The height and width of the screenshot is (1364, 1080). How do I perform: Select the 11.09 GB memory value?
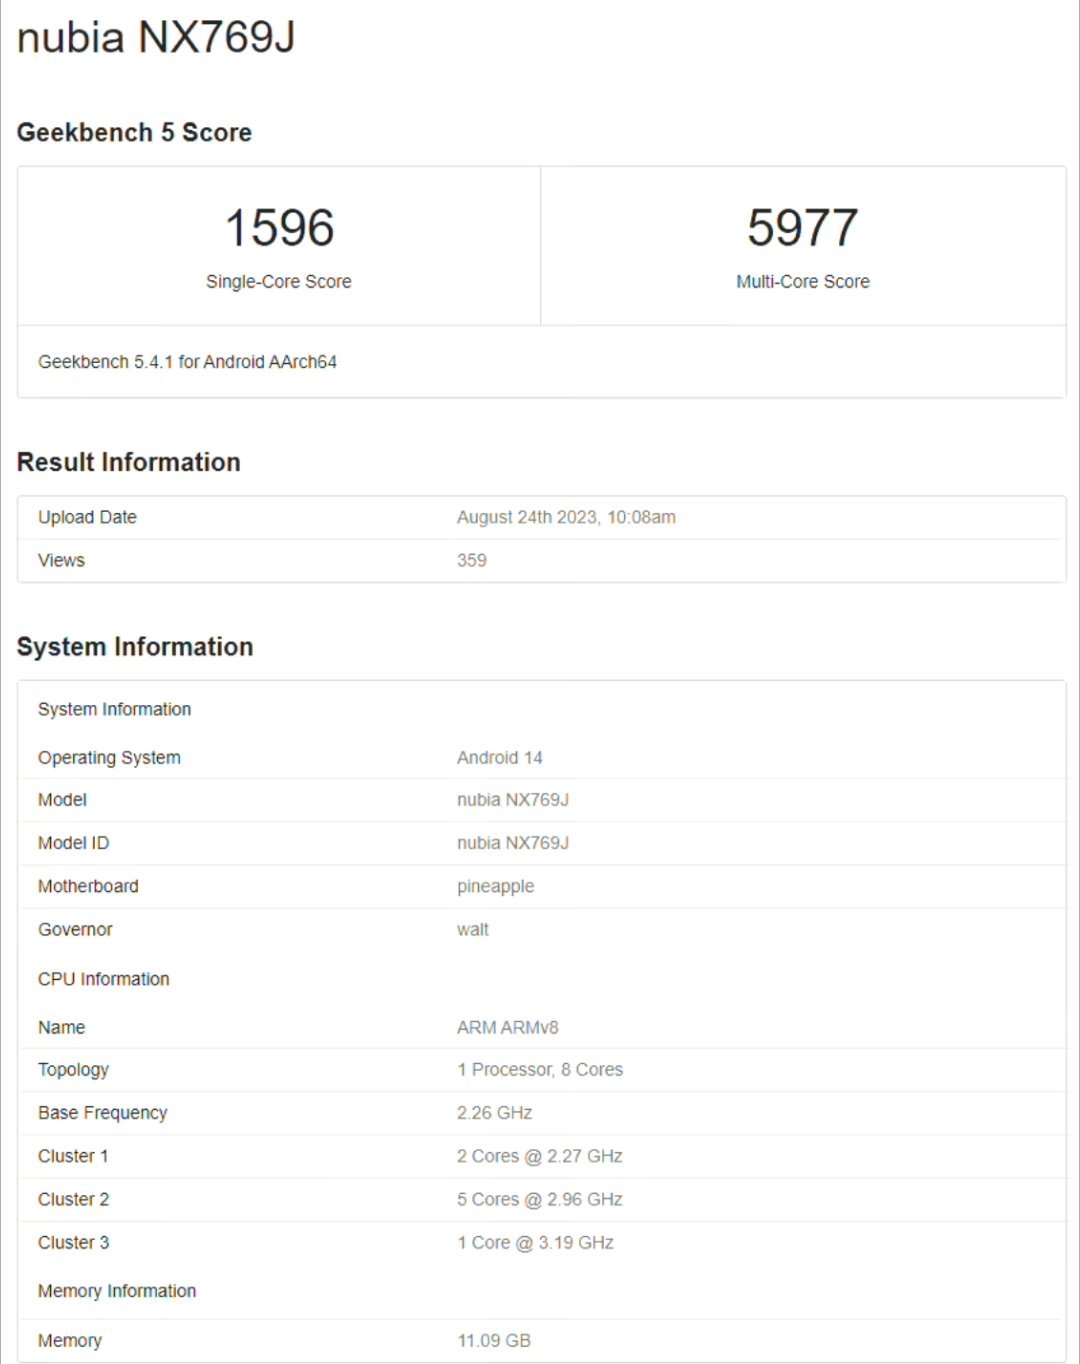click(x=494, y=1340)
